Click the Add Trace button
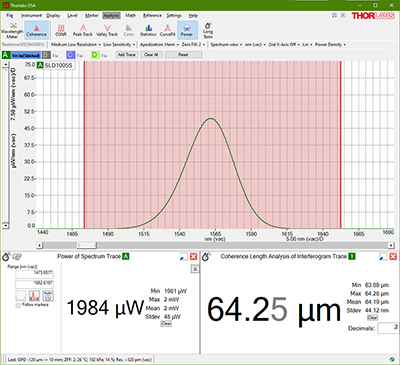 click(127, 55)
